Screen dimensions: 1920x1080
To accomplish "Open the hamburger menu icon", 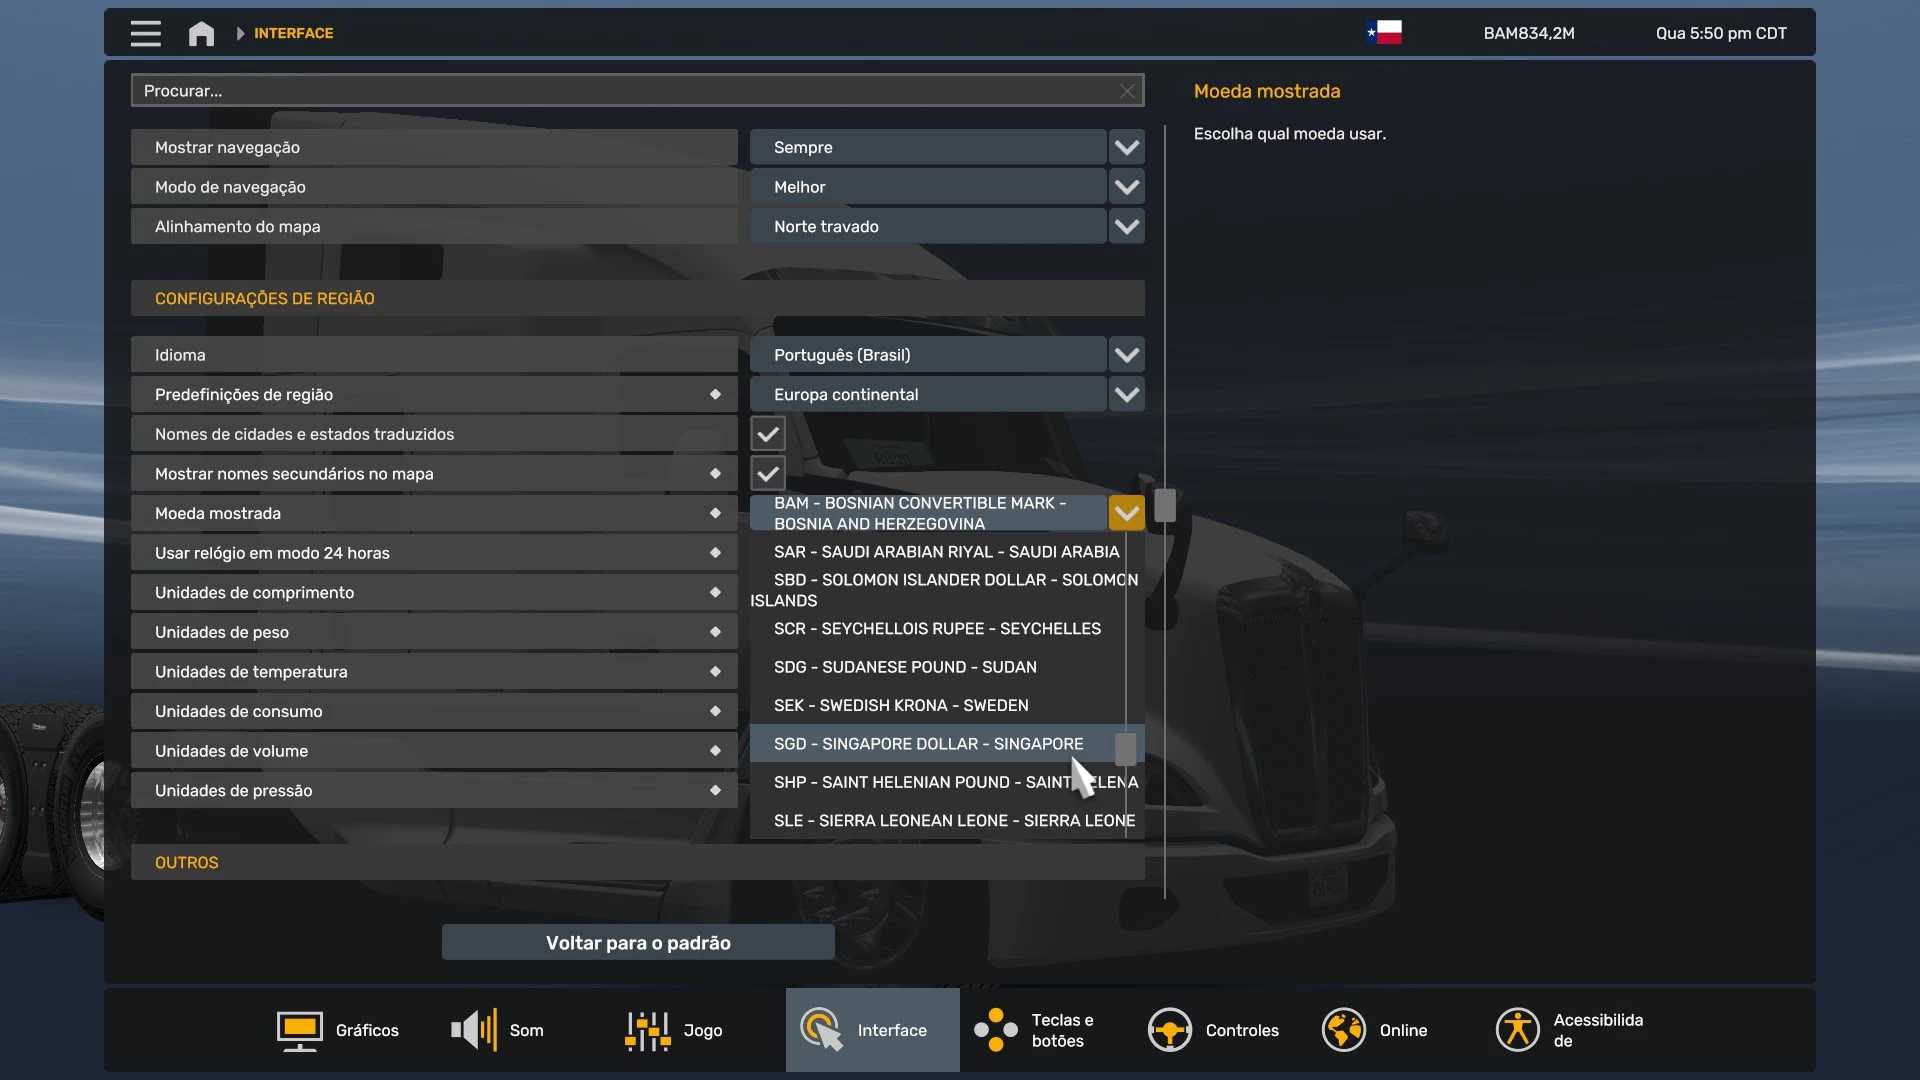I will coord(145,33).
